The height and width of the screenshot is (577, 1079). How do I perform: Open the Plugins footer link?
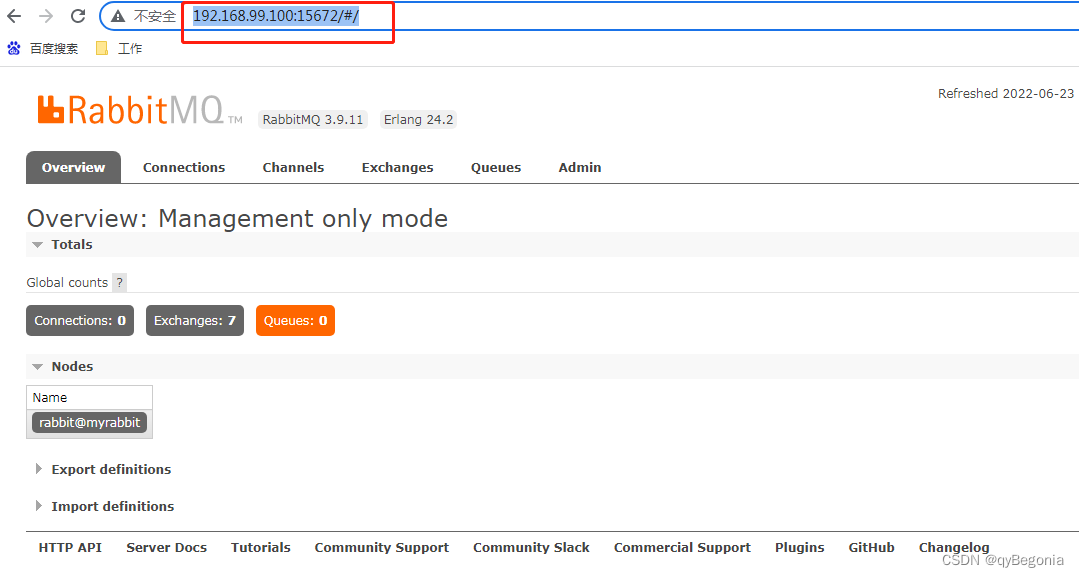800,547
